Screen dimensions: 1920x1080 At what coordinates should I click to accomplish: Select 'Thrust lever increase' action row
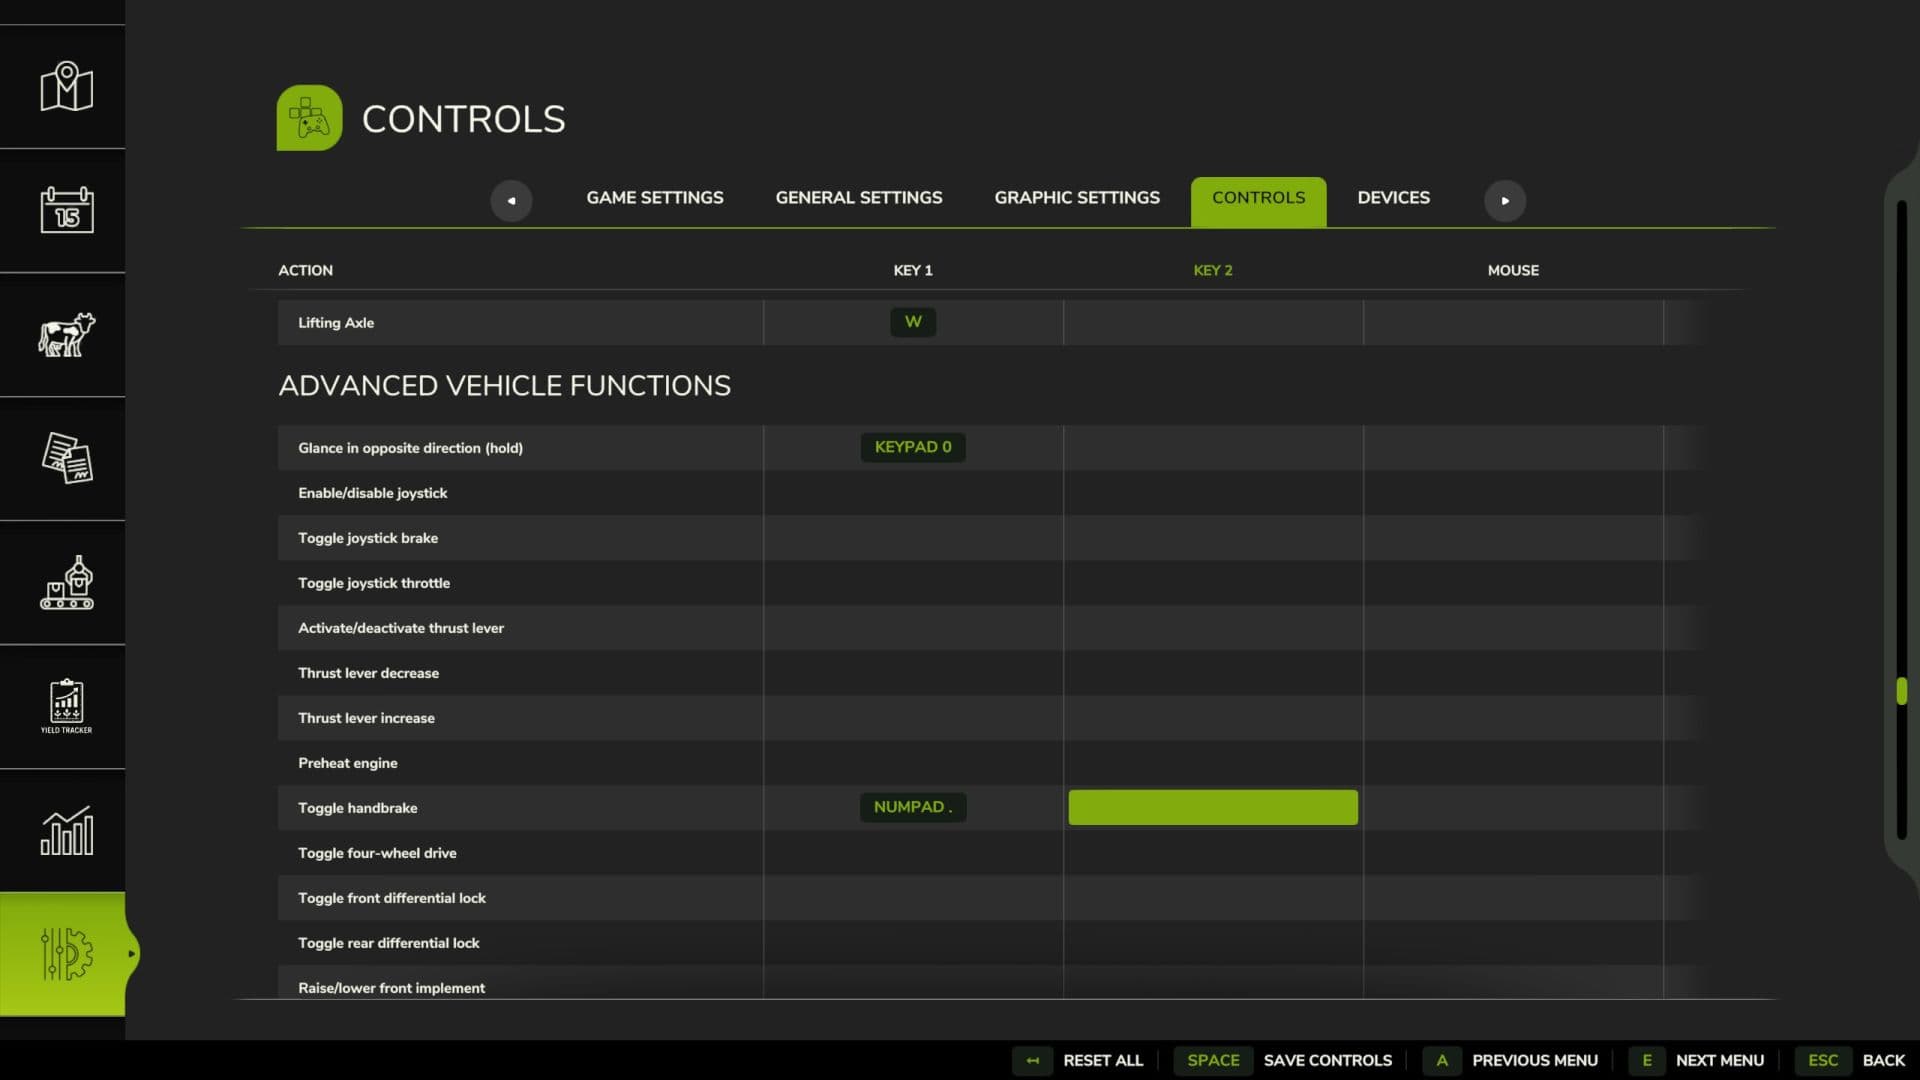point(990,718)
